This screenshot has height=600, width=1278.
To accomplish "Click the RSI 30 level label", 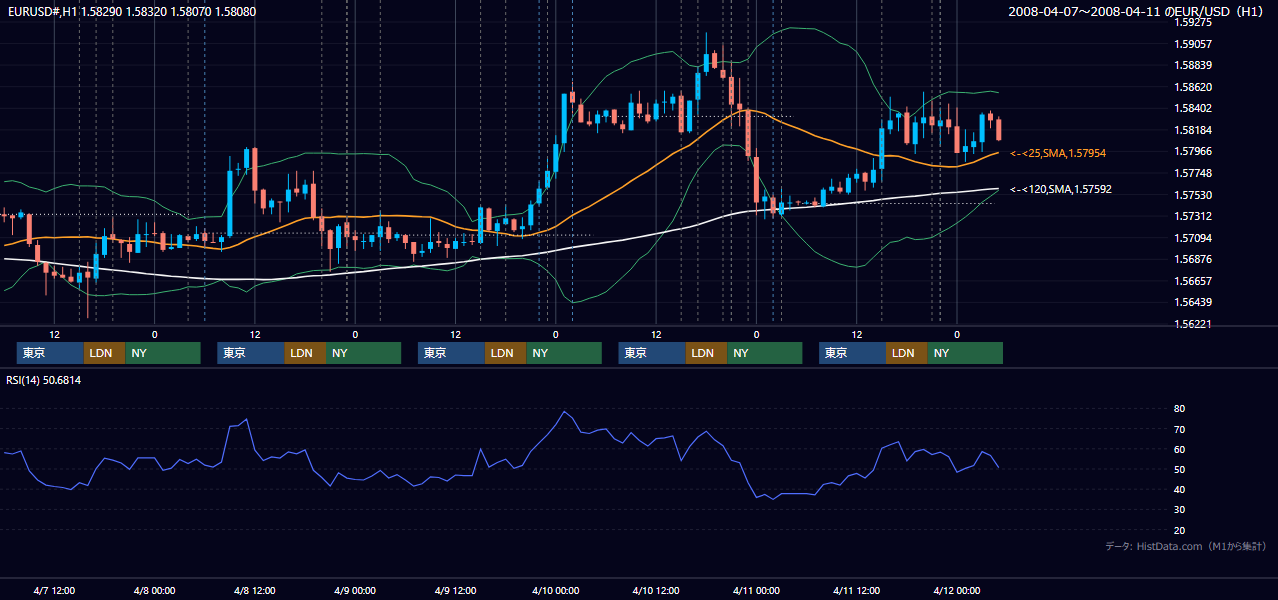I will pos(1180,510).
